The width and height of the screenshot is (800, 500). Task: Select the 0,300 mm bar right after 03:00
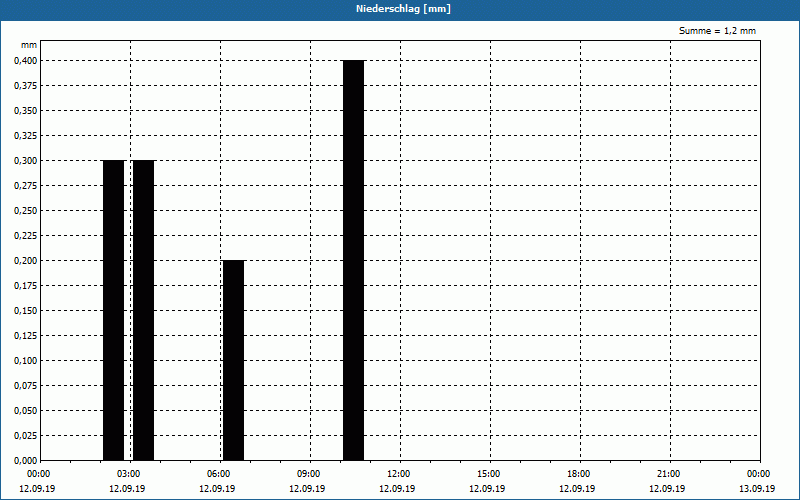(x=143, y=310)
